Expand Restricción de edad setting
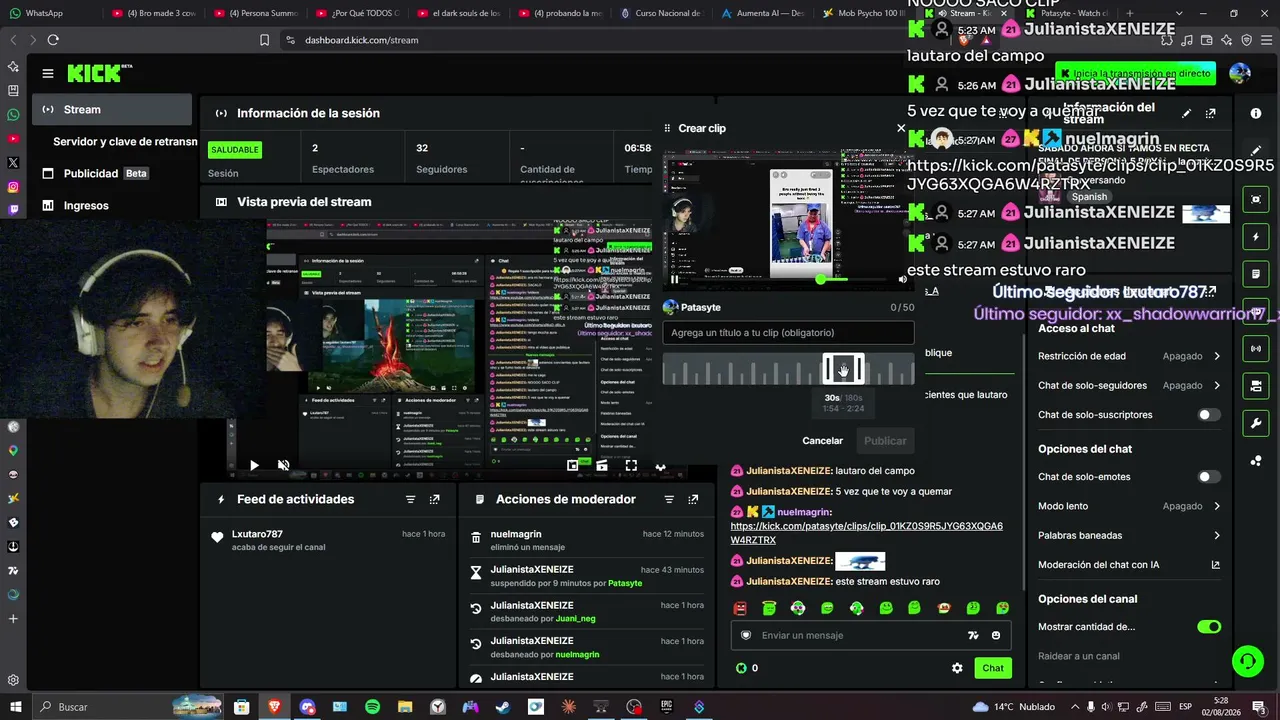The image size is (1280, 720). 1129,356
